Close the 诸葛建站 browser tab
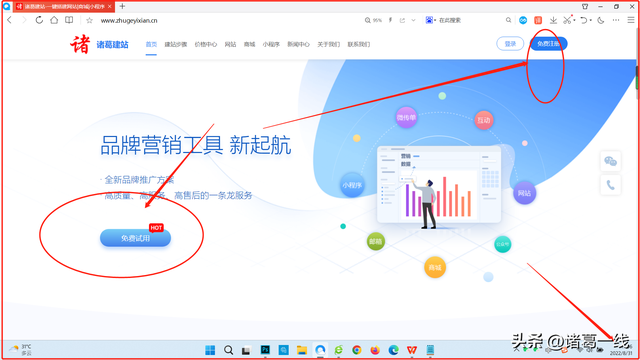Screen dimensions: 640x360 pos(109,7)
